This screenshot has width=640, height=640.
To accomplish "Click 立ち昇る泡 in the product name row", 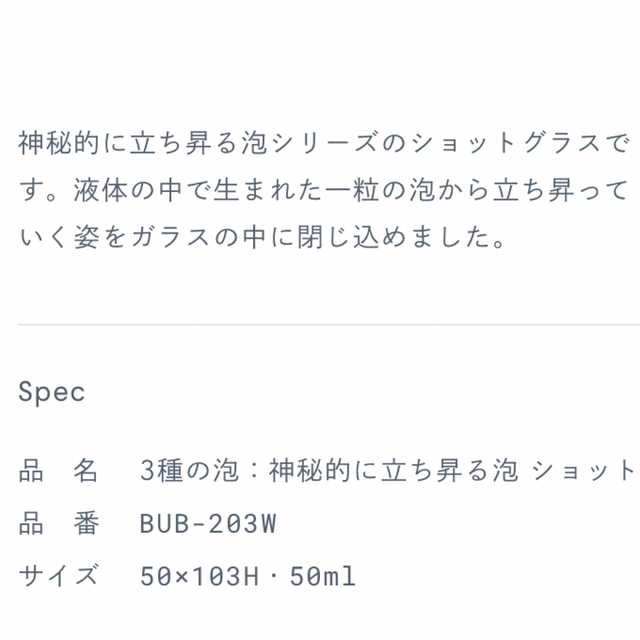I will [x=449, y=471].
